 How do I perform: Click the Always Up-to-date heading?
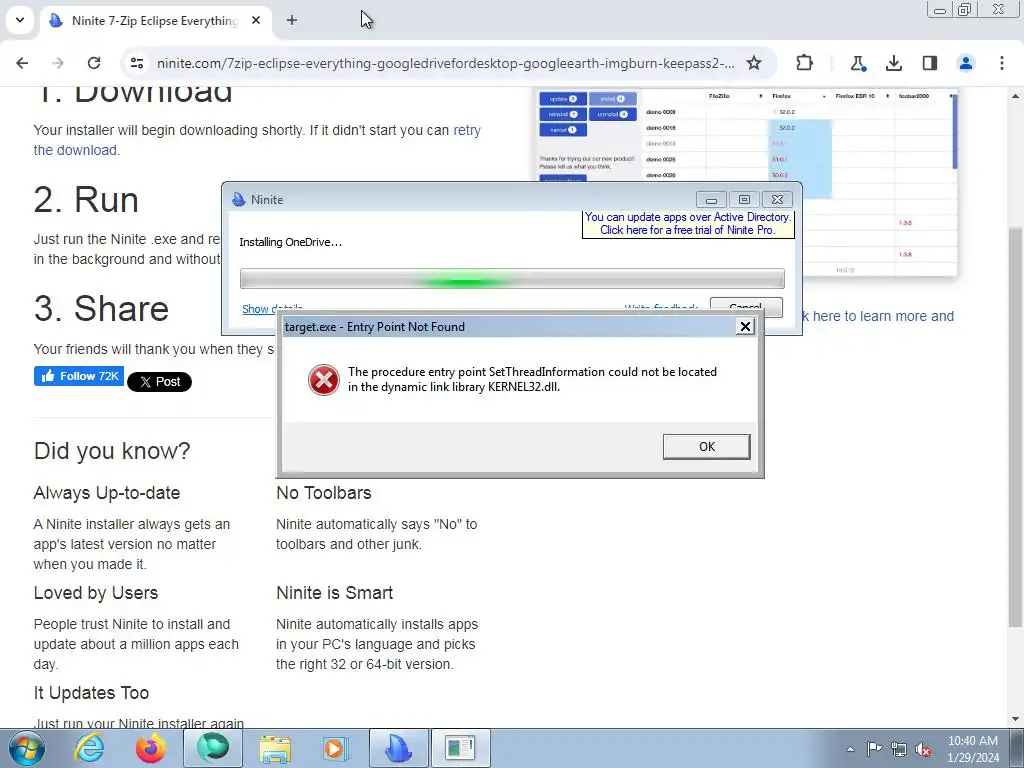(x=106, y=492)
